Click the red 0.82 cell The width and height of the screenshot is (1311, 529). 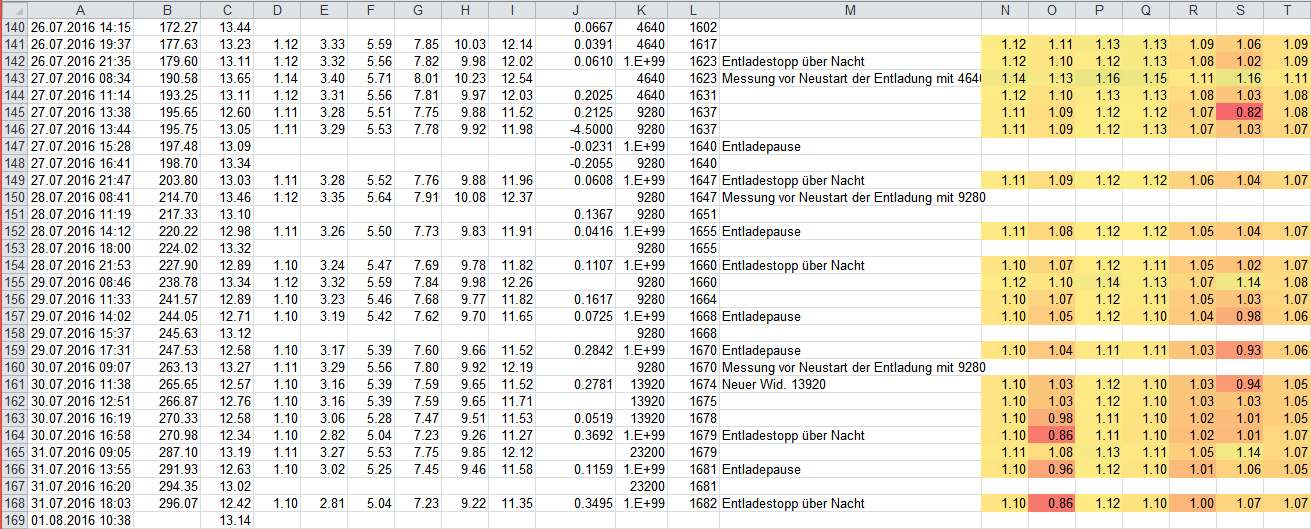1240,112
